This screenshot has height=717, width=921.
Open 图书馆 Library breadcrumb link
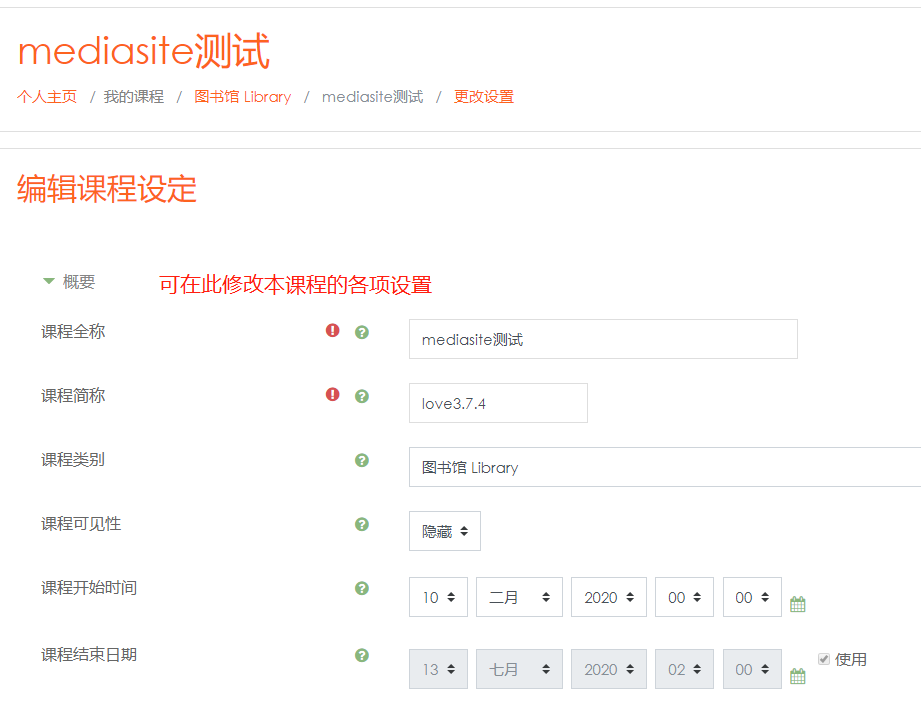(243, 97)
